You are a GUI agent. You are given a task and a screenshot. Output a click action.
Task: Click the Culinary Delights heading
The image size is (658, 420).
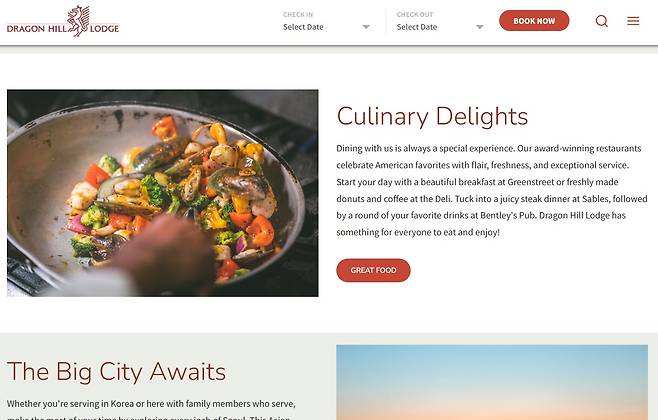point(432,116)
